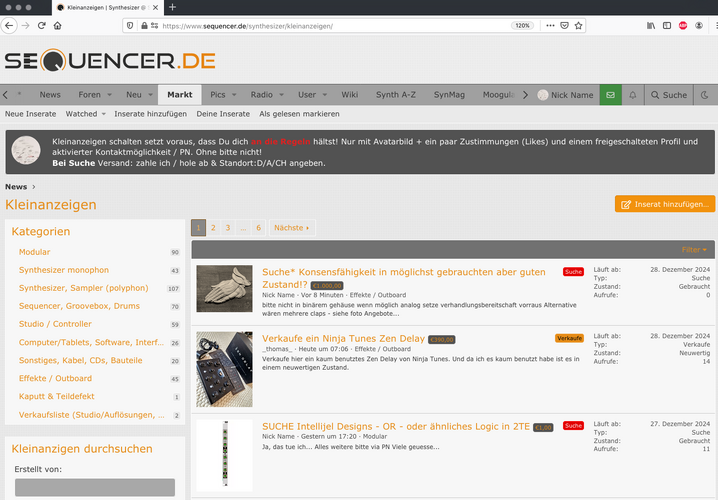Save page to Pocket

coord(565,26)
